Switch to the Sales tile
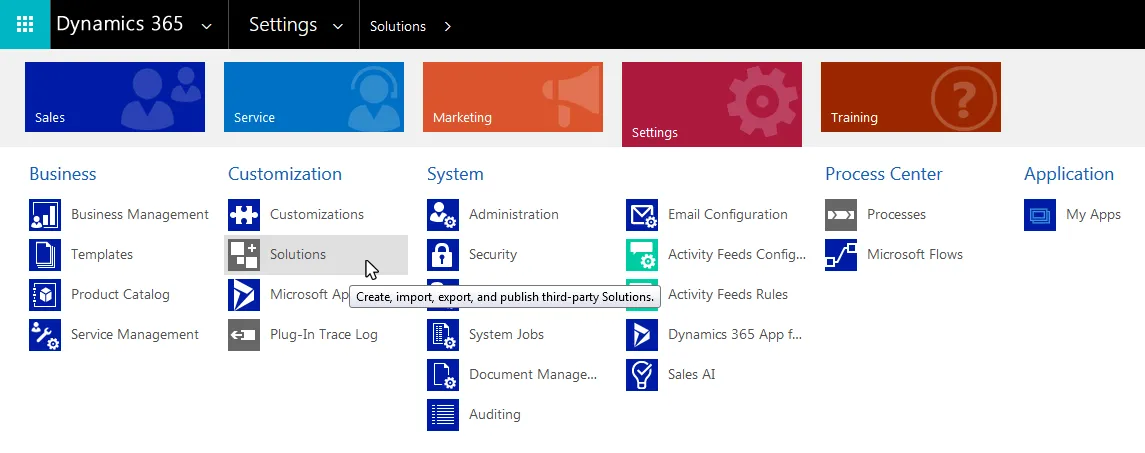Screen dimensions: 1145x453 tap(115, 97)
